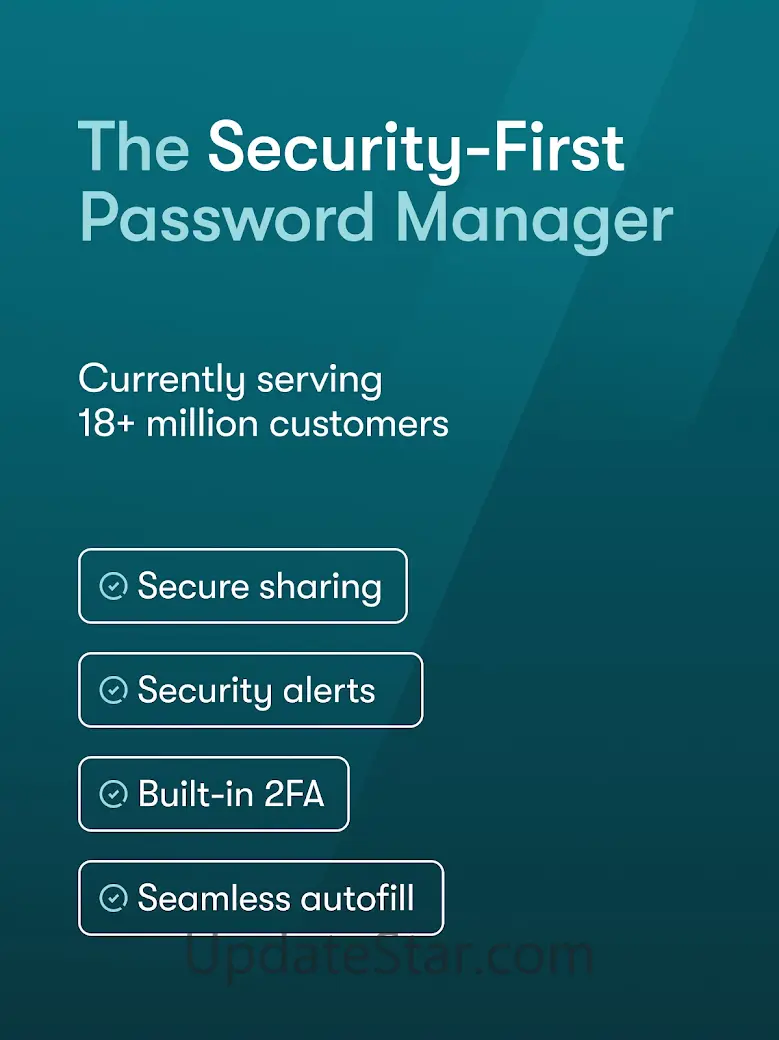Click the checkmark icon beside Secure sharing
The width and height of the screenshot is (779, 1040).
[x=113, y=586]
